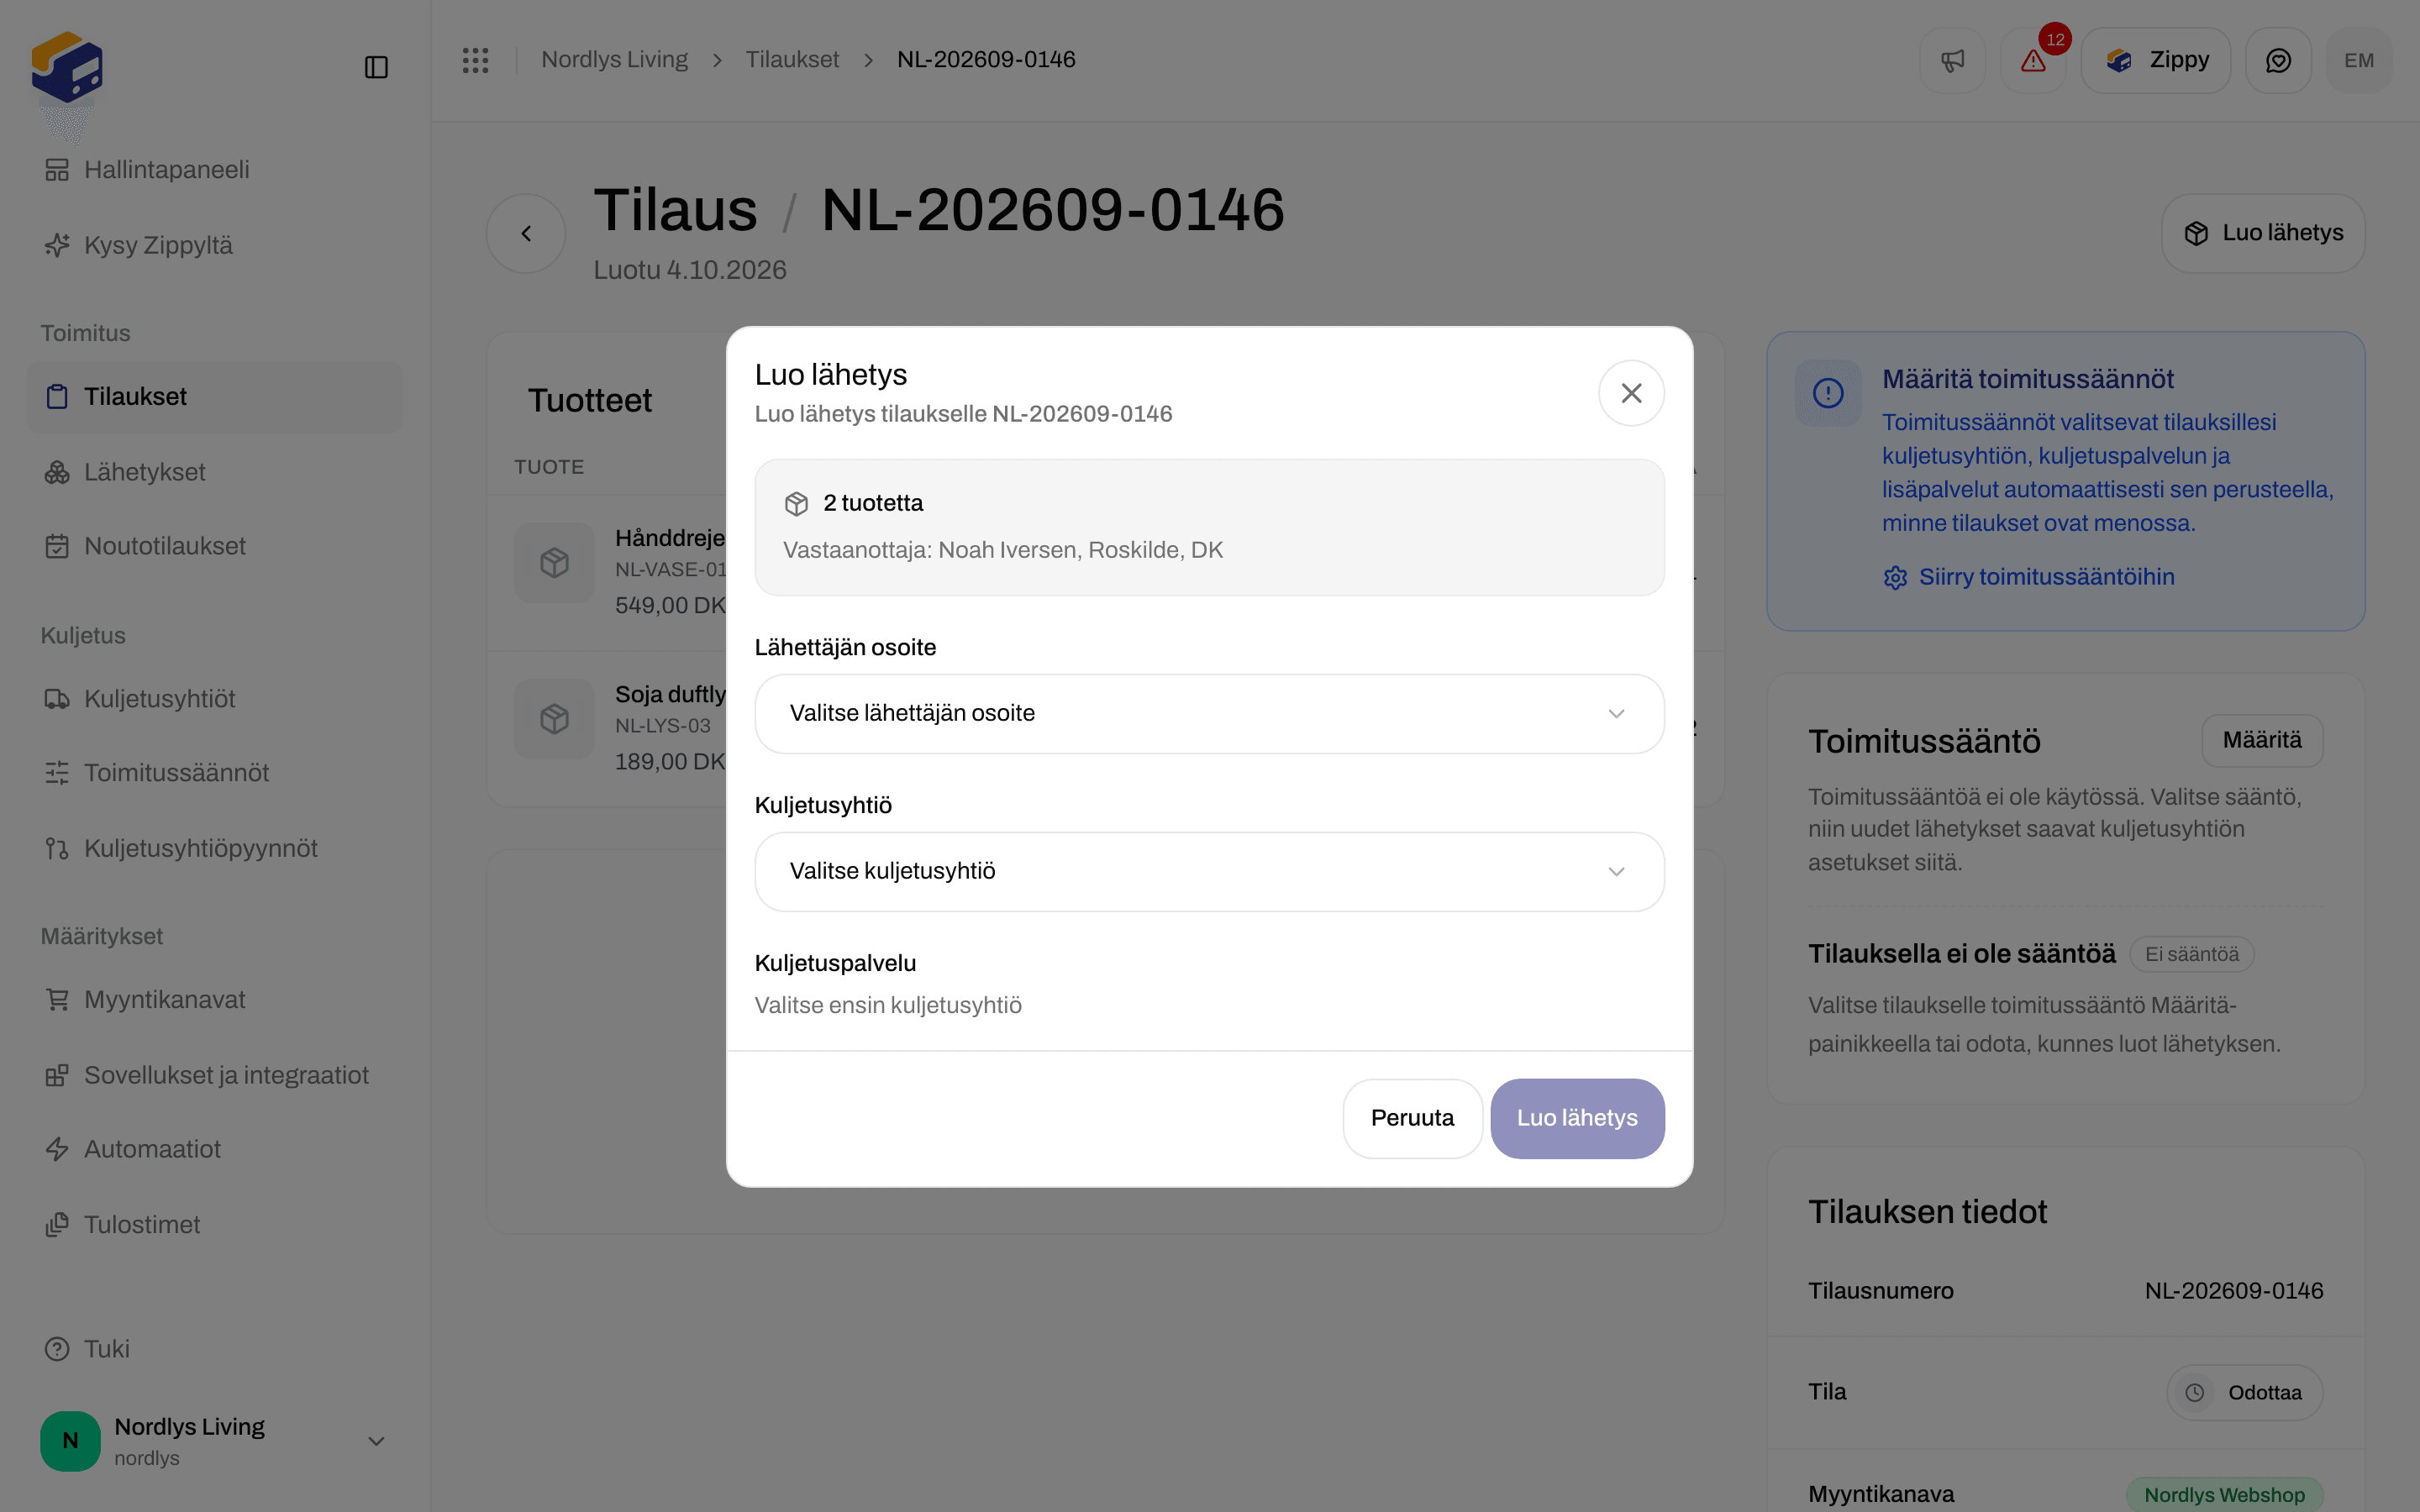This screenshot has width=2420, height=1512.
Task: Open the Valitse kuljetusyhtiö dropdown
Action: pos(1209,872)
